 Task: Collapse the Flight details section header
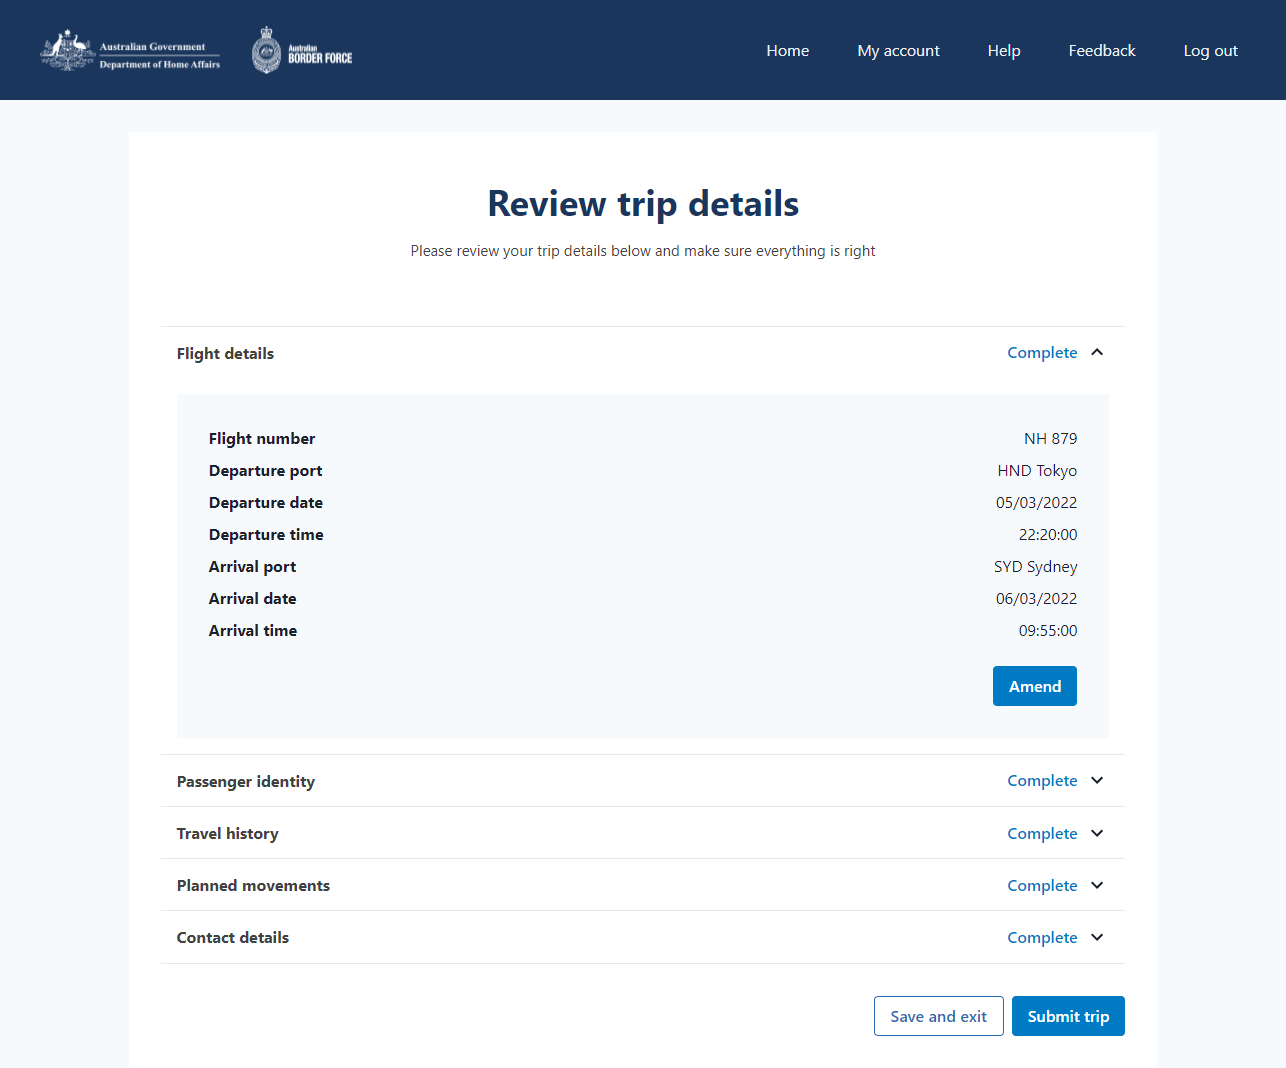click(x=225, y=354)
